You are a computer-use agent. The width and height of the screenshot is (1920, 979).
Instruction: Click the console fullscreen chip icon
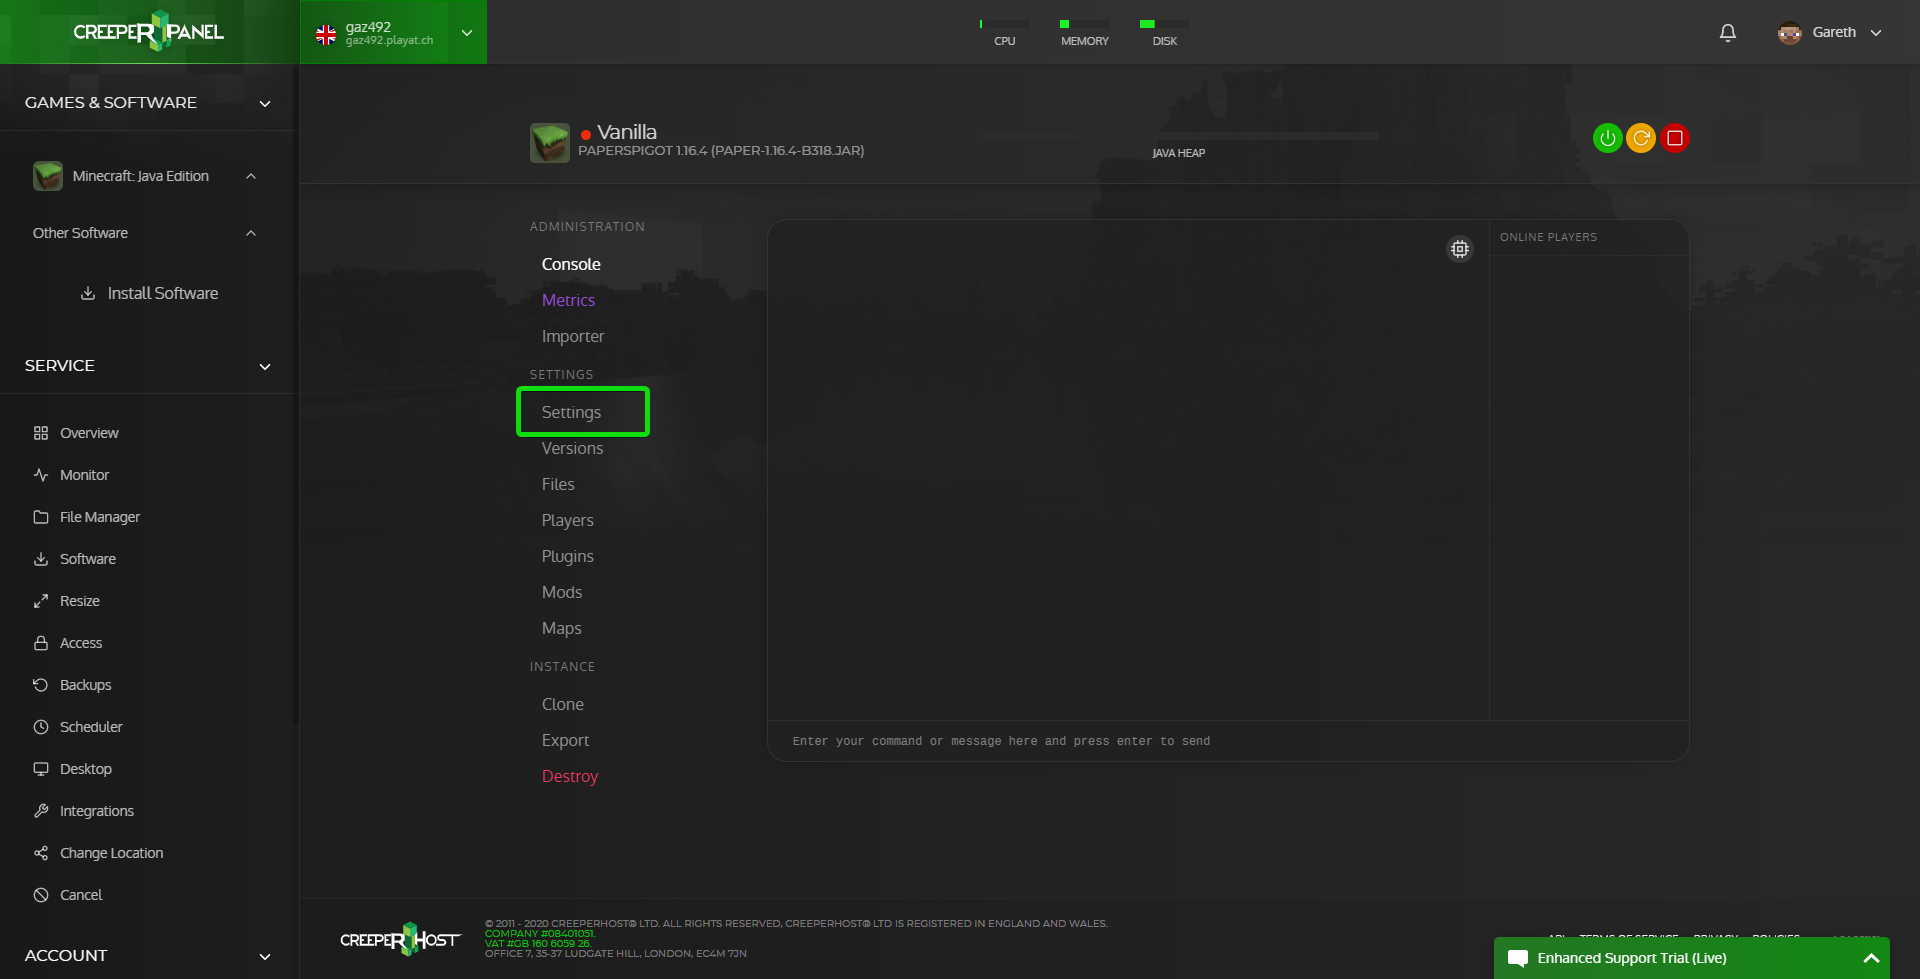pos(1460,249)
